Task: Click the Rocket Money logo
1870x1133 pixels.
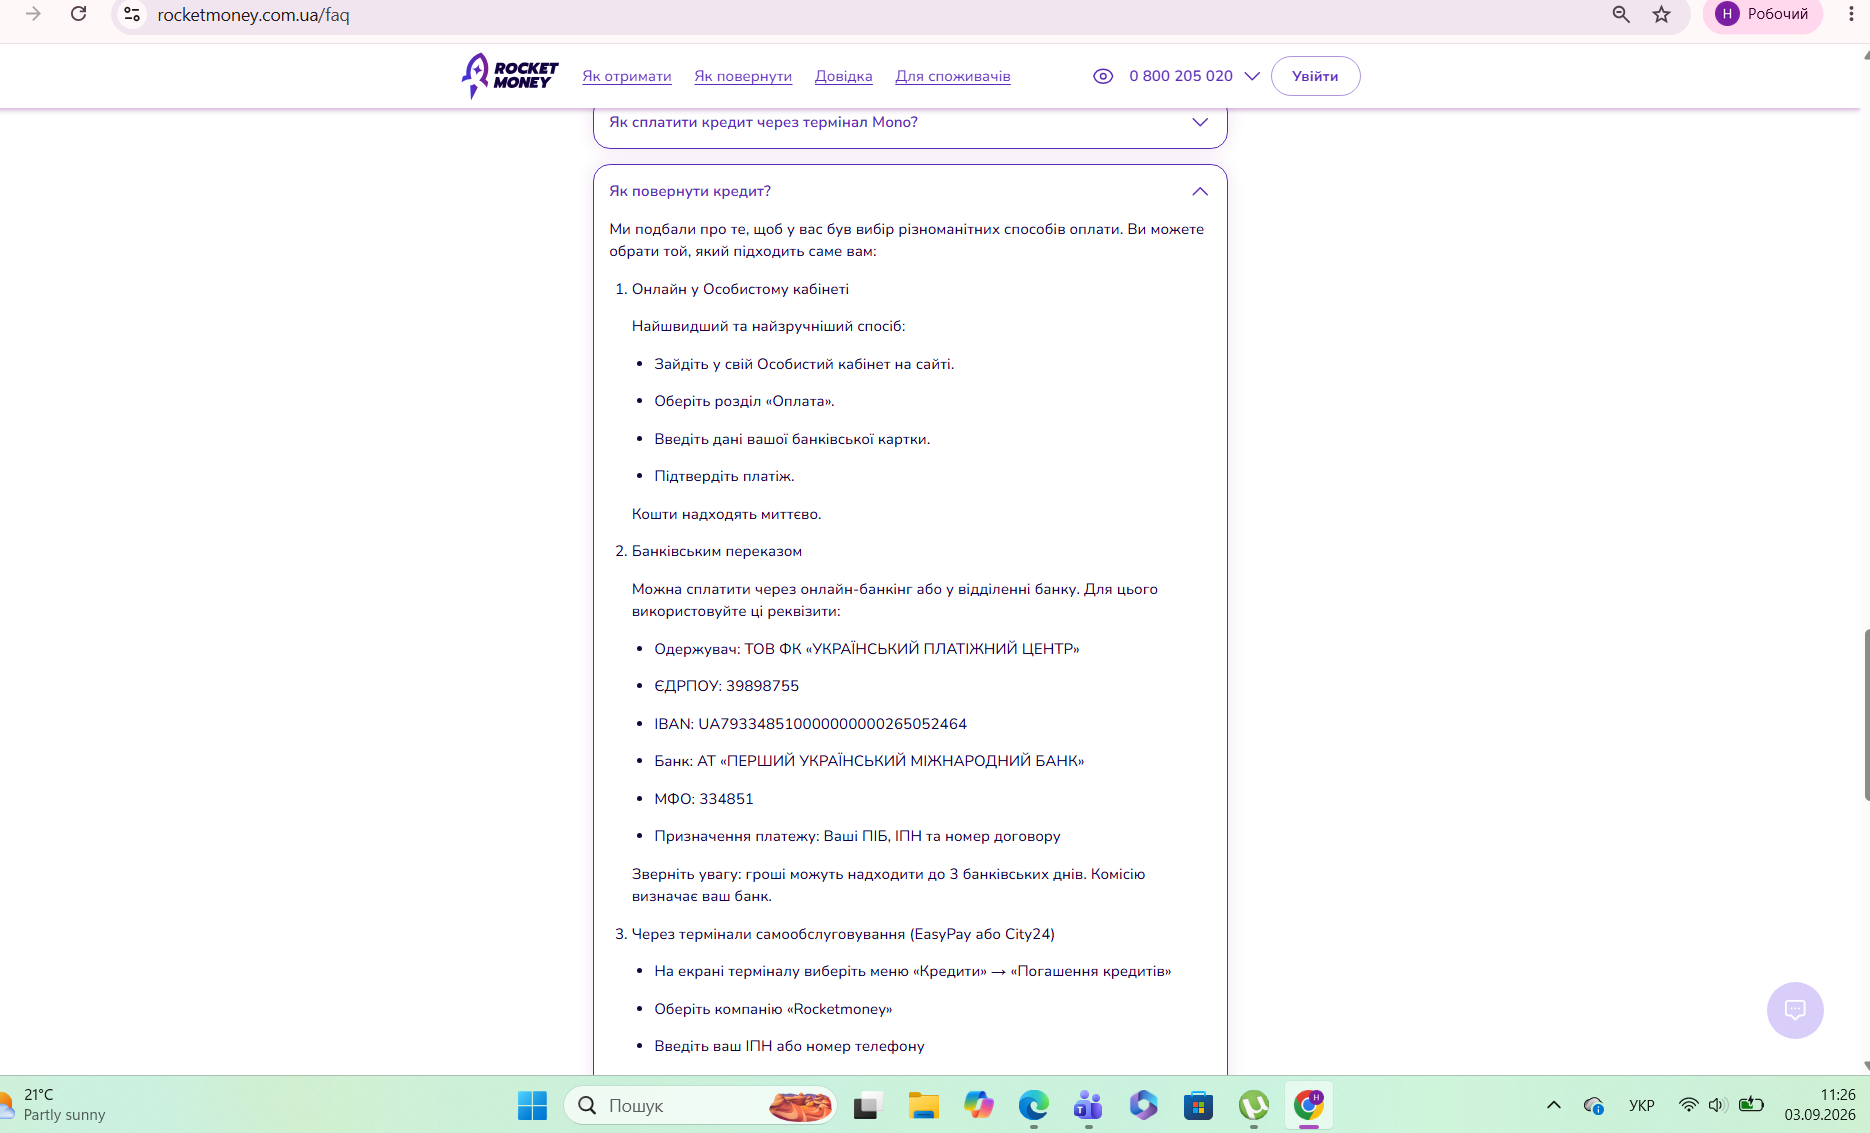Action: (510, 76)
